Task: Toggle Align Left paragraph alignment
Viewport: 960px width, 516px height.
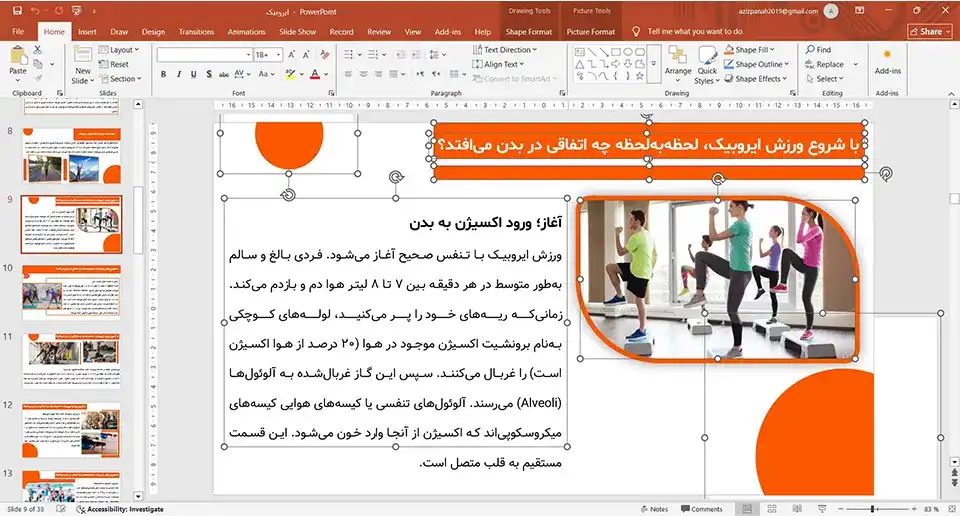Action: point(348,74)
